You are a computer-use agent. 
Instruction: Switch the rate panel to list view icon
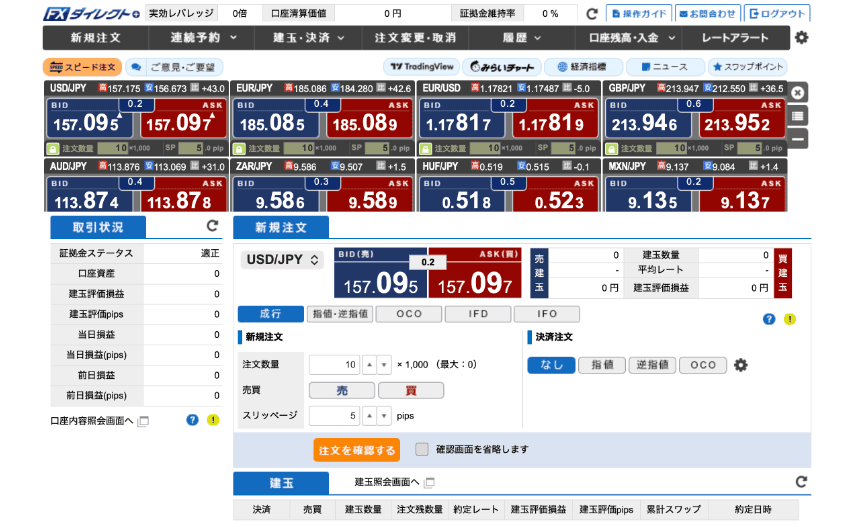(797, 115)
